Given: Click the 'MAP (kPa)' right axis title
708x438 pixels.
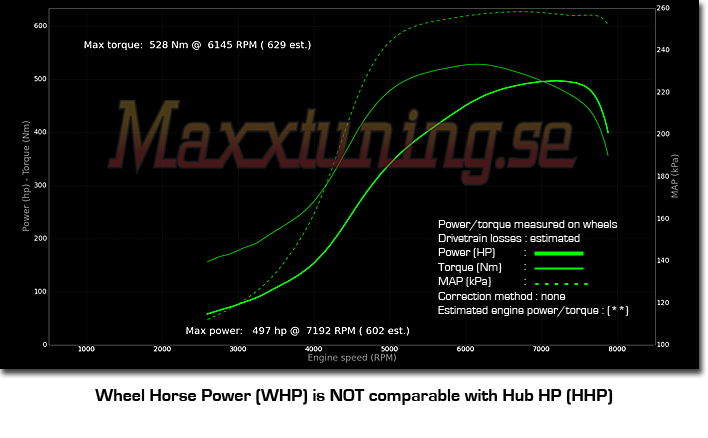Looking at the screenshot, I should (675, 176).
